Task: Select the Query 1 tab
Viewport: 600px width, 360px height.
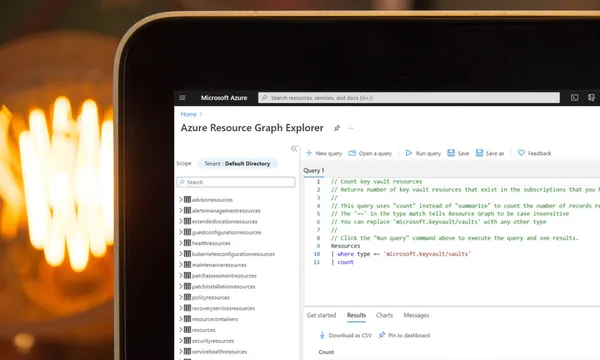Action: (314, 171)
